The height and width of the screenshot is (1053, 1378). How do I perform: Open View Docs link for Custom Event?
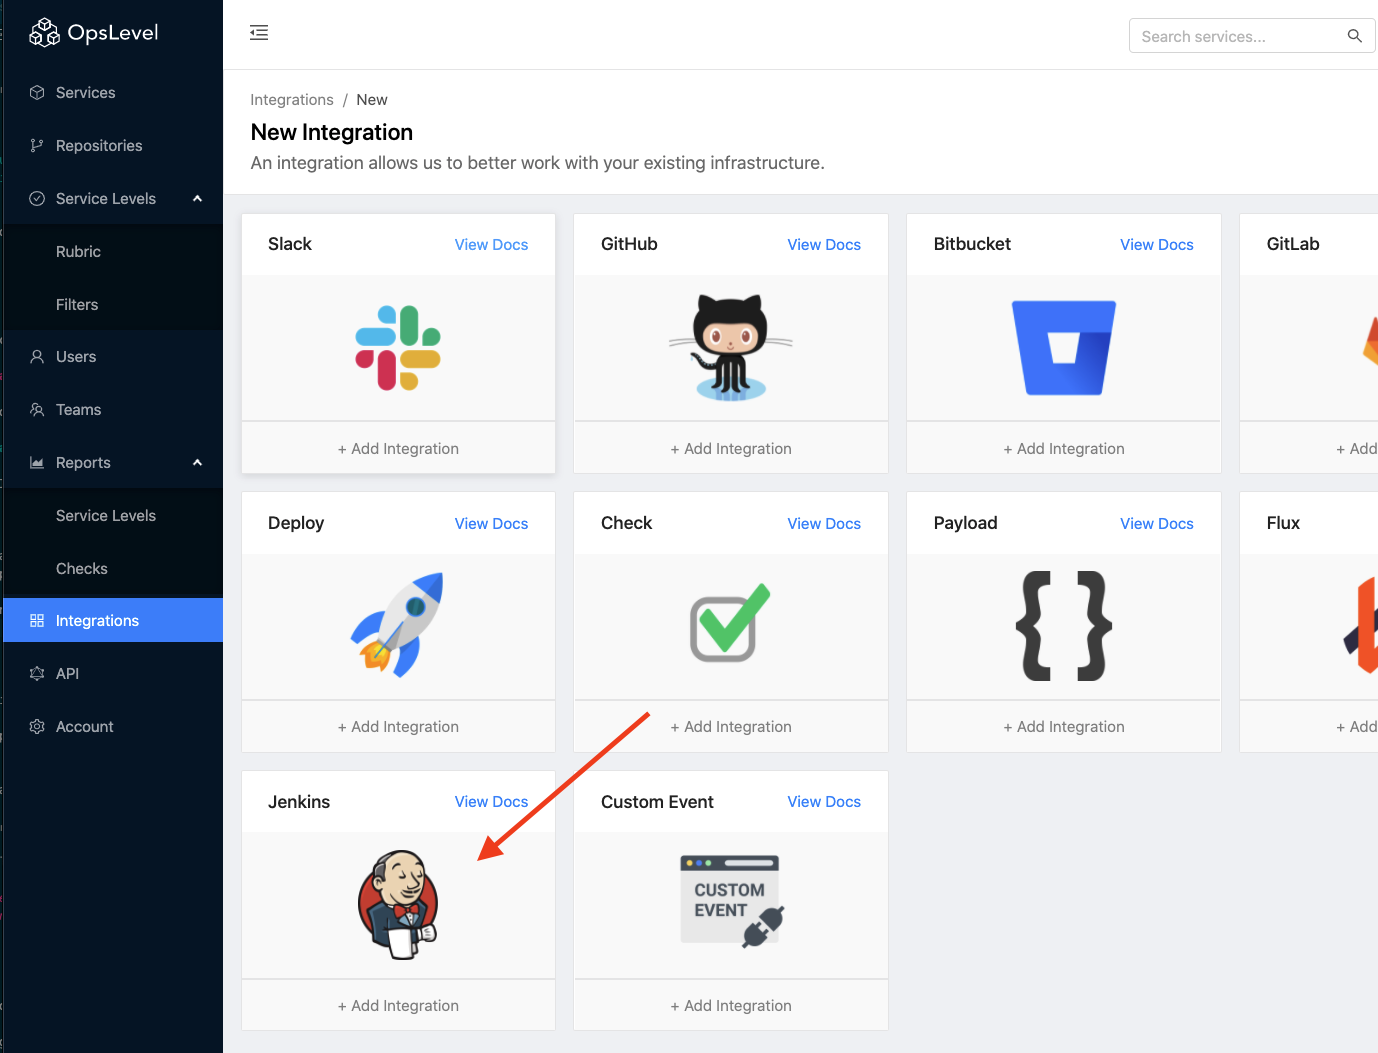pos(824,802)
